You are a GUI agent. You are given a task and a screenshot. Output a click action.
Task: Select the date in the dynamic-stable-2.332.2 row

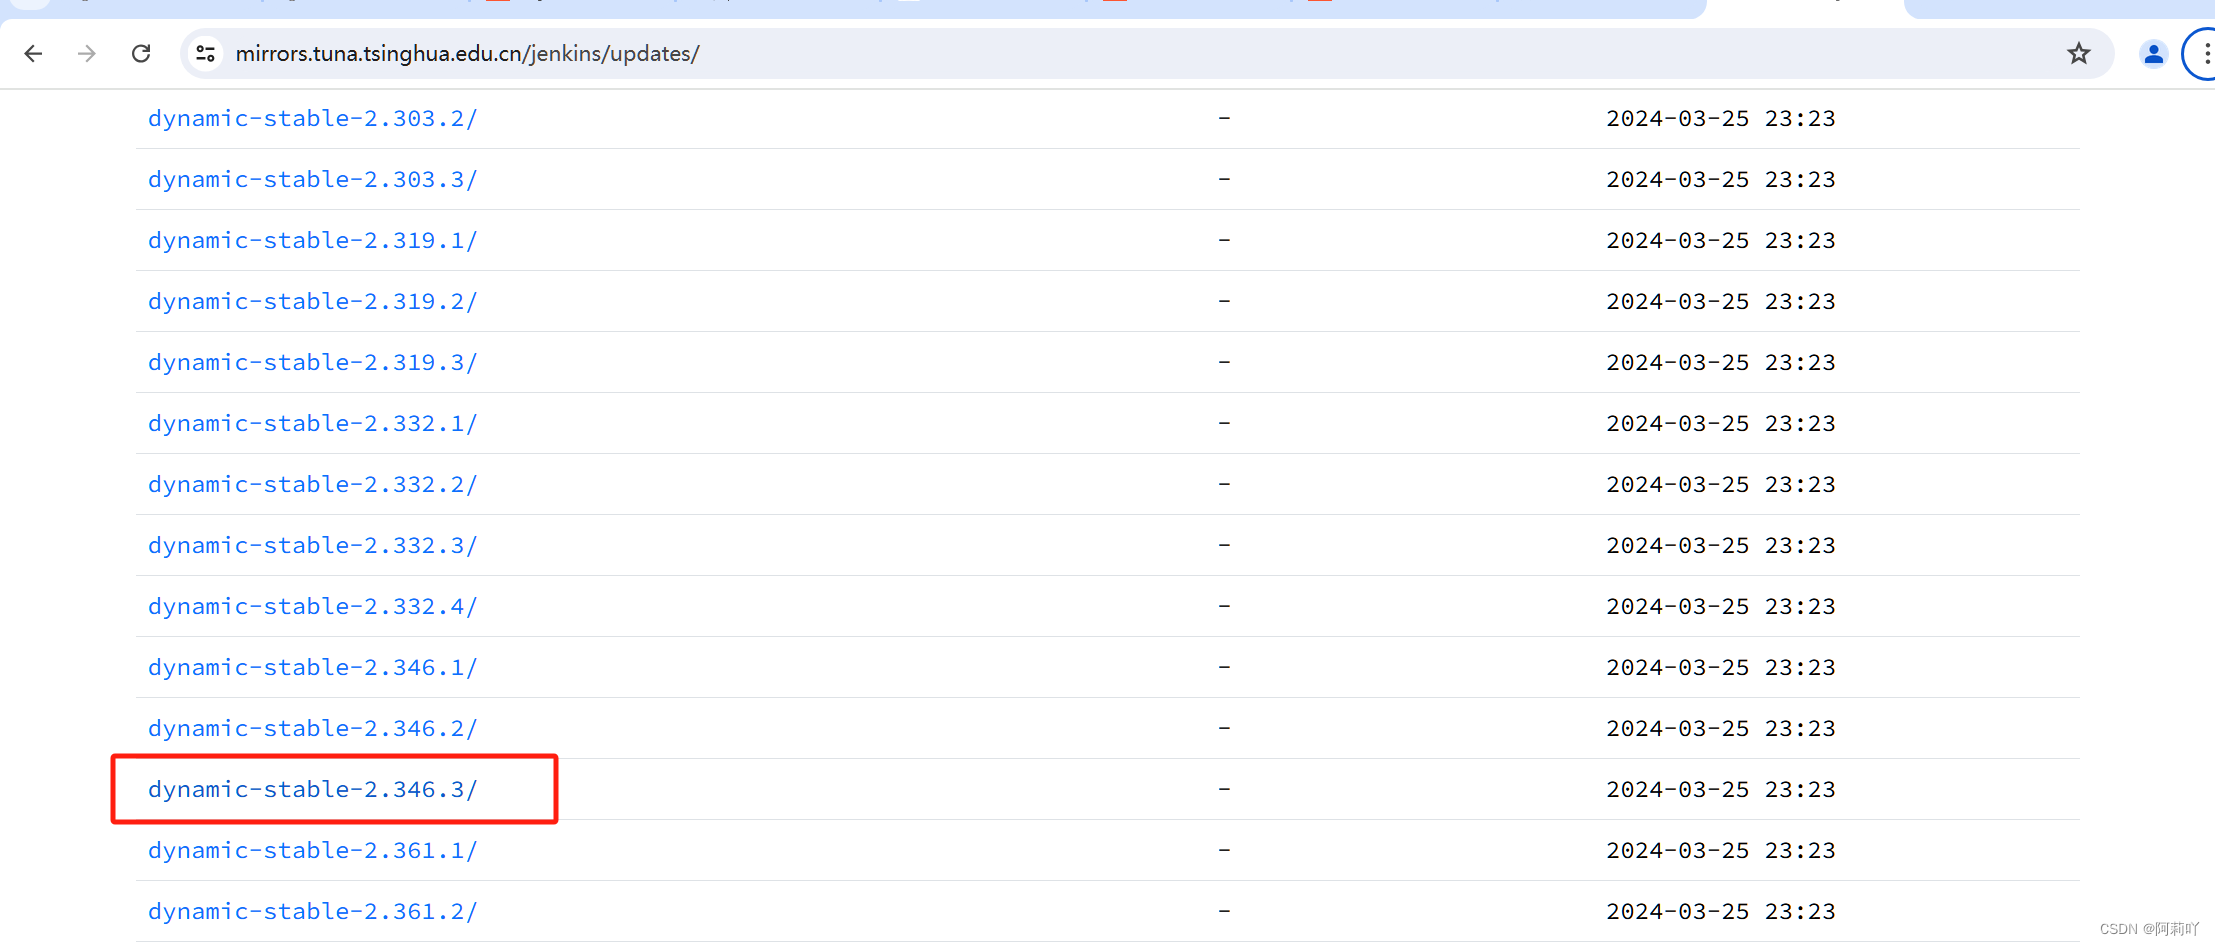(1721, 484)
